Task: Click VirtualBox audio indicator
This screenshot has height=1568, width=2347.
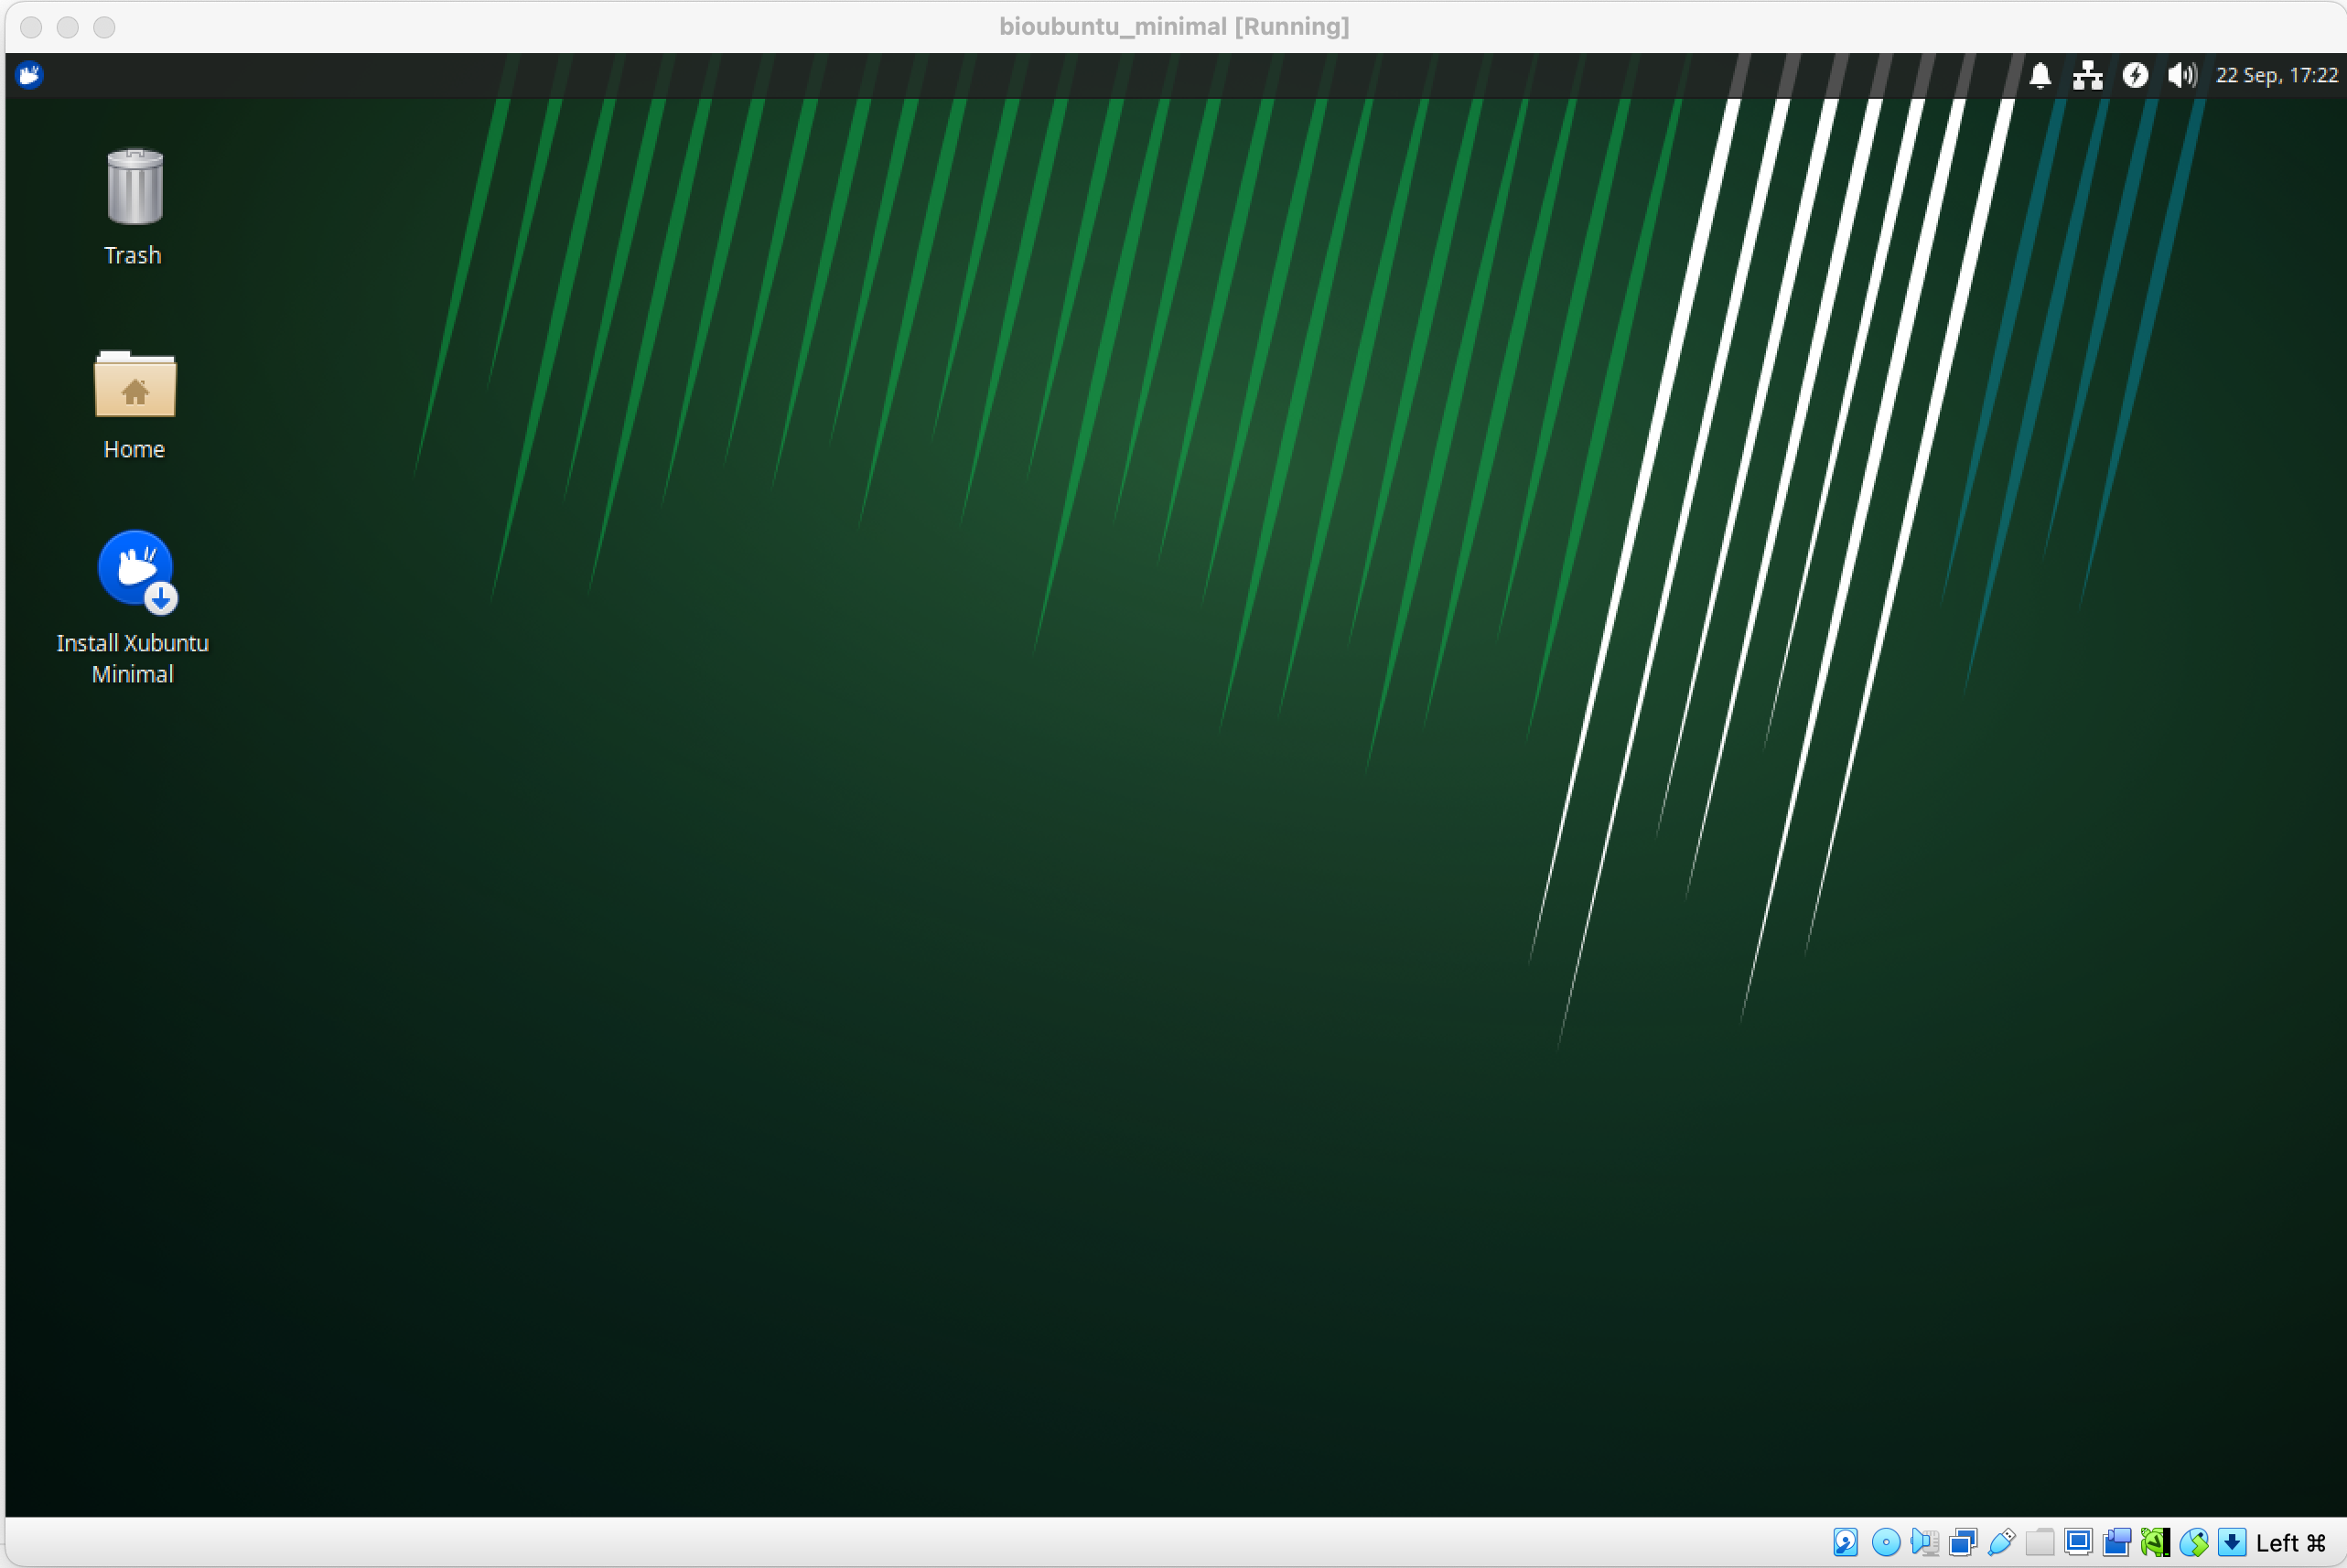Action: [x=1924, y=1542]
